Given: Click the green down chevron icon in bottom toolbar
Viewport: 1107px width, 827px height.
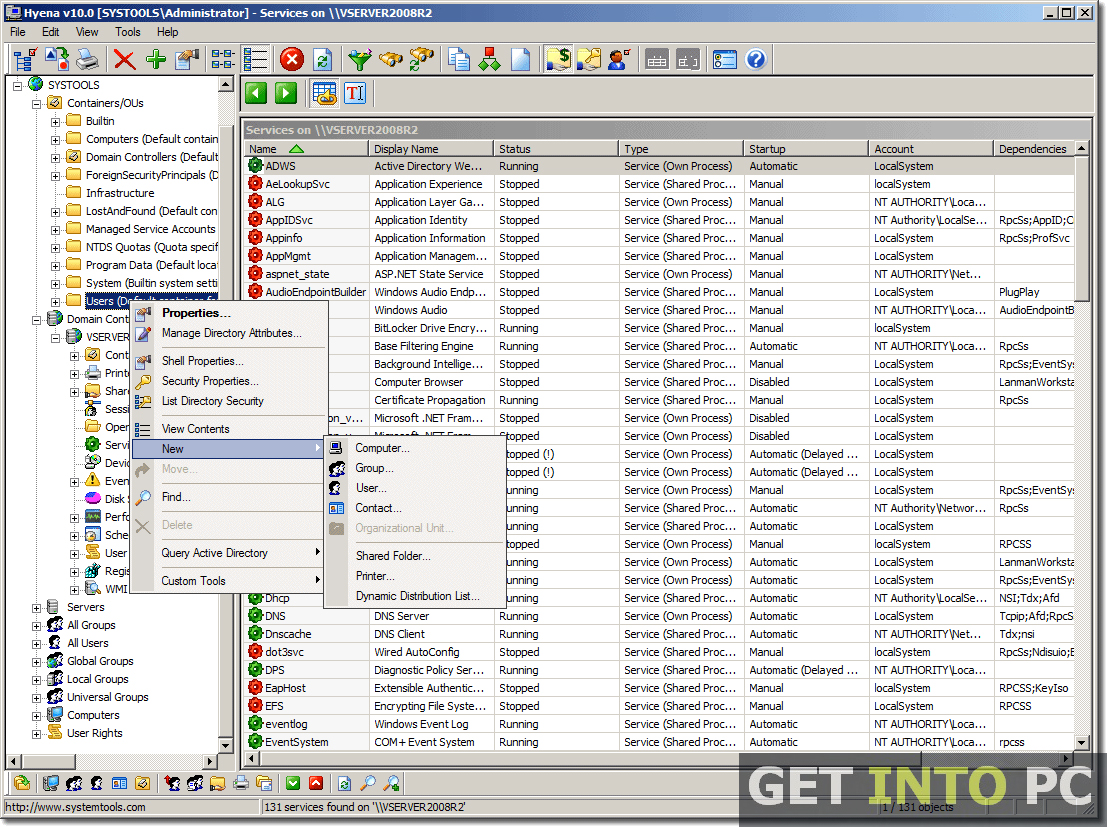Looking at the screenshot, I should click(x=293, y=783).
